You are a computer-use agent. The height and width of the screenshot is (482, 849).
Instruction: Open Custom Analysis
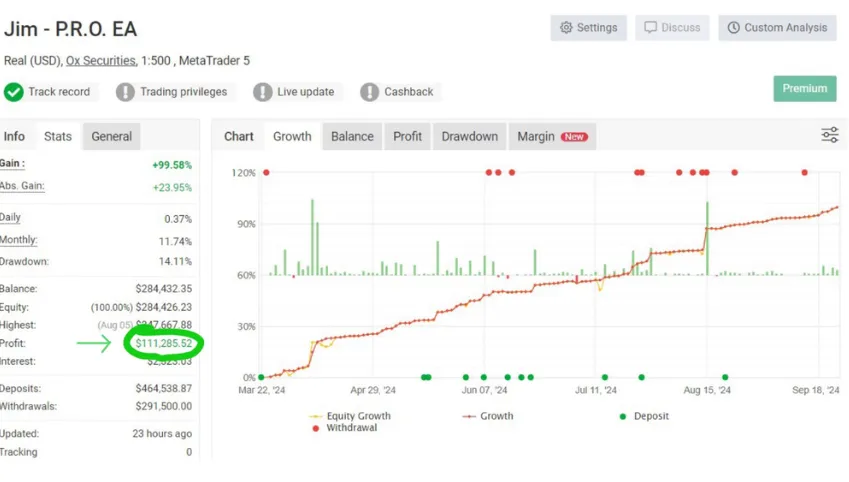777,28
